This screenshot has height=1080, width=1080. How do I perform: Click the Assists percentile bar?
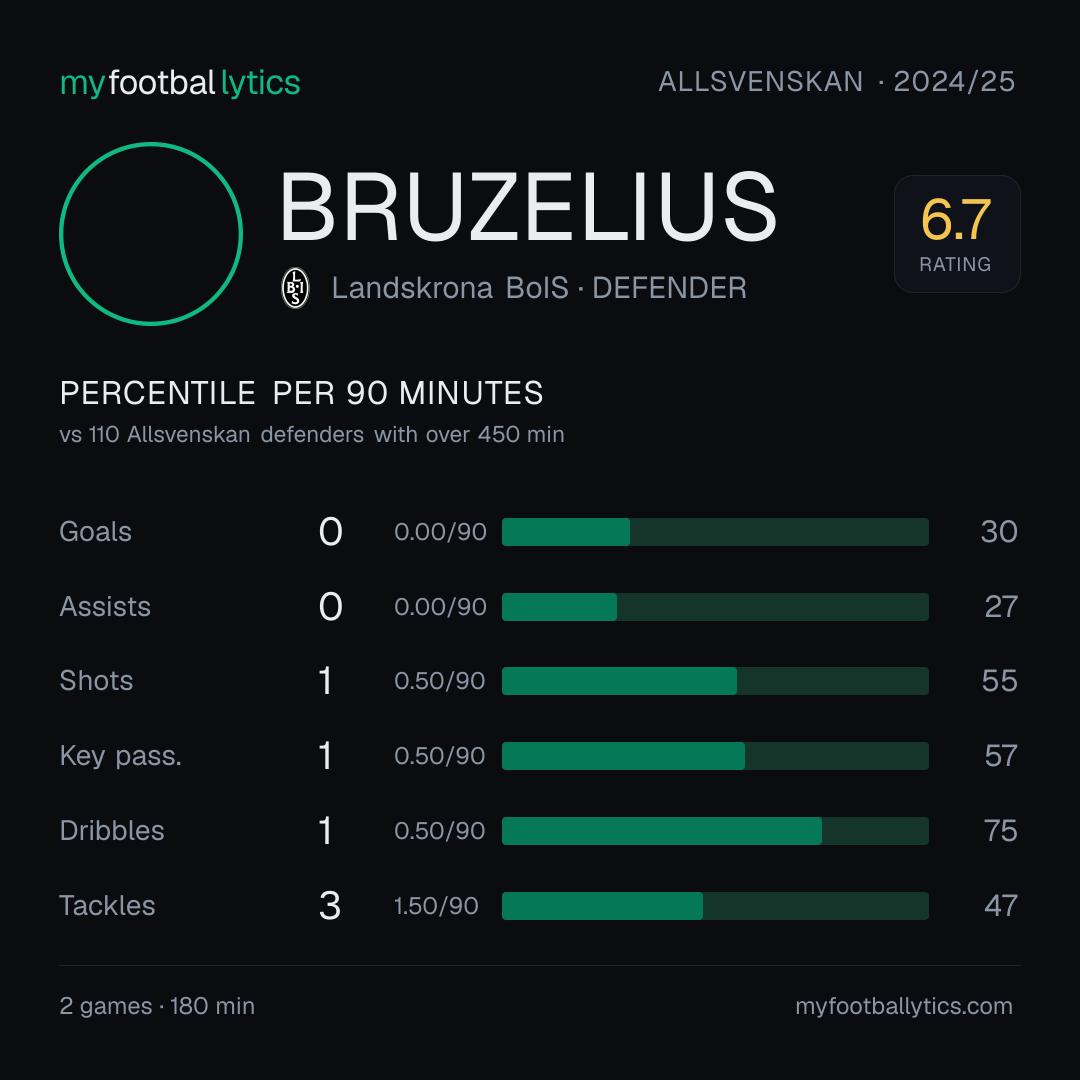[x=715, y=607]
